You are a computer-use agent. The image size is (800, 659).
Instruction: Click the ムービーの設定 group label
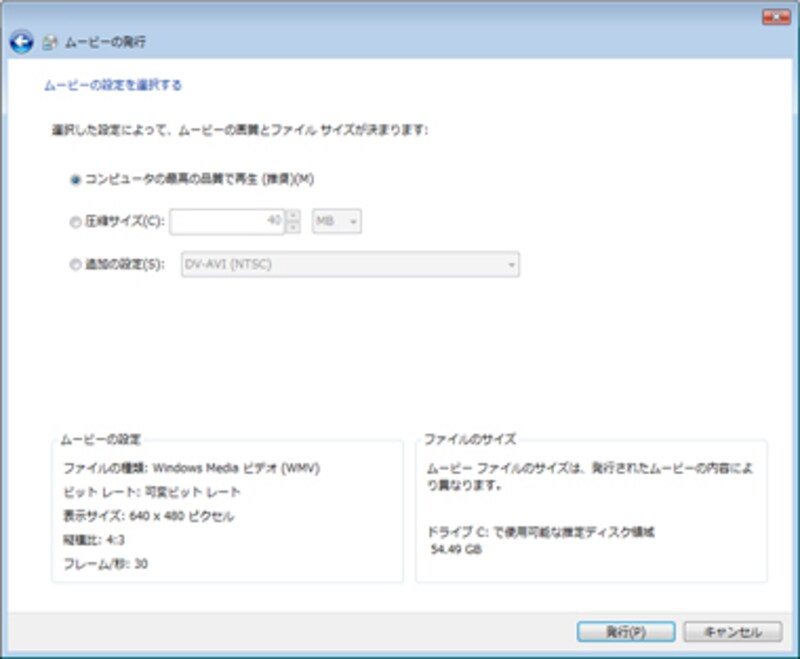point(101,439)
